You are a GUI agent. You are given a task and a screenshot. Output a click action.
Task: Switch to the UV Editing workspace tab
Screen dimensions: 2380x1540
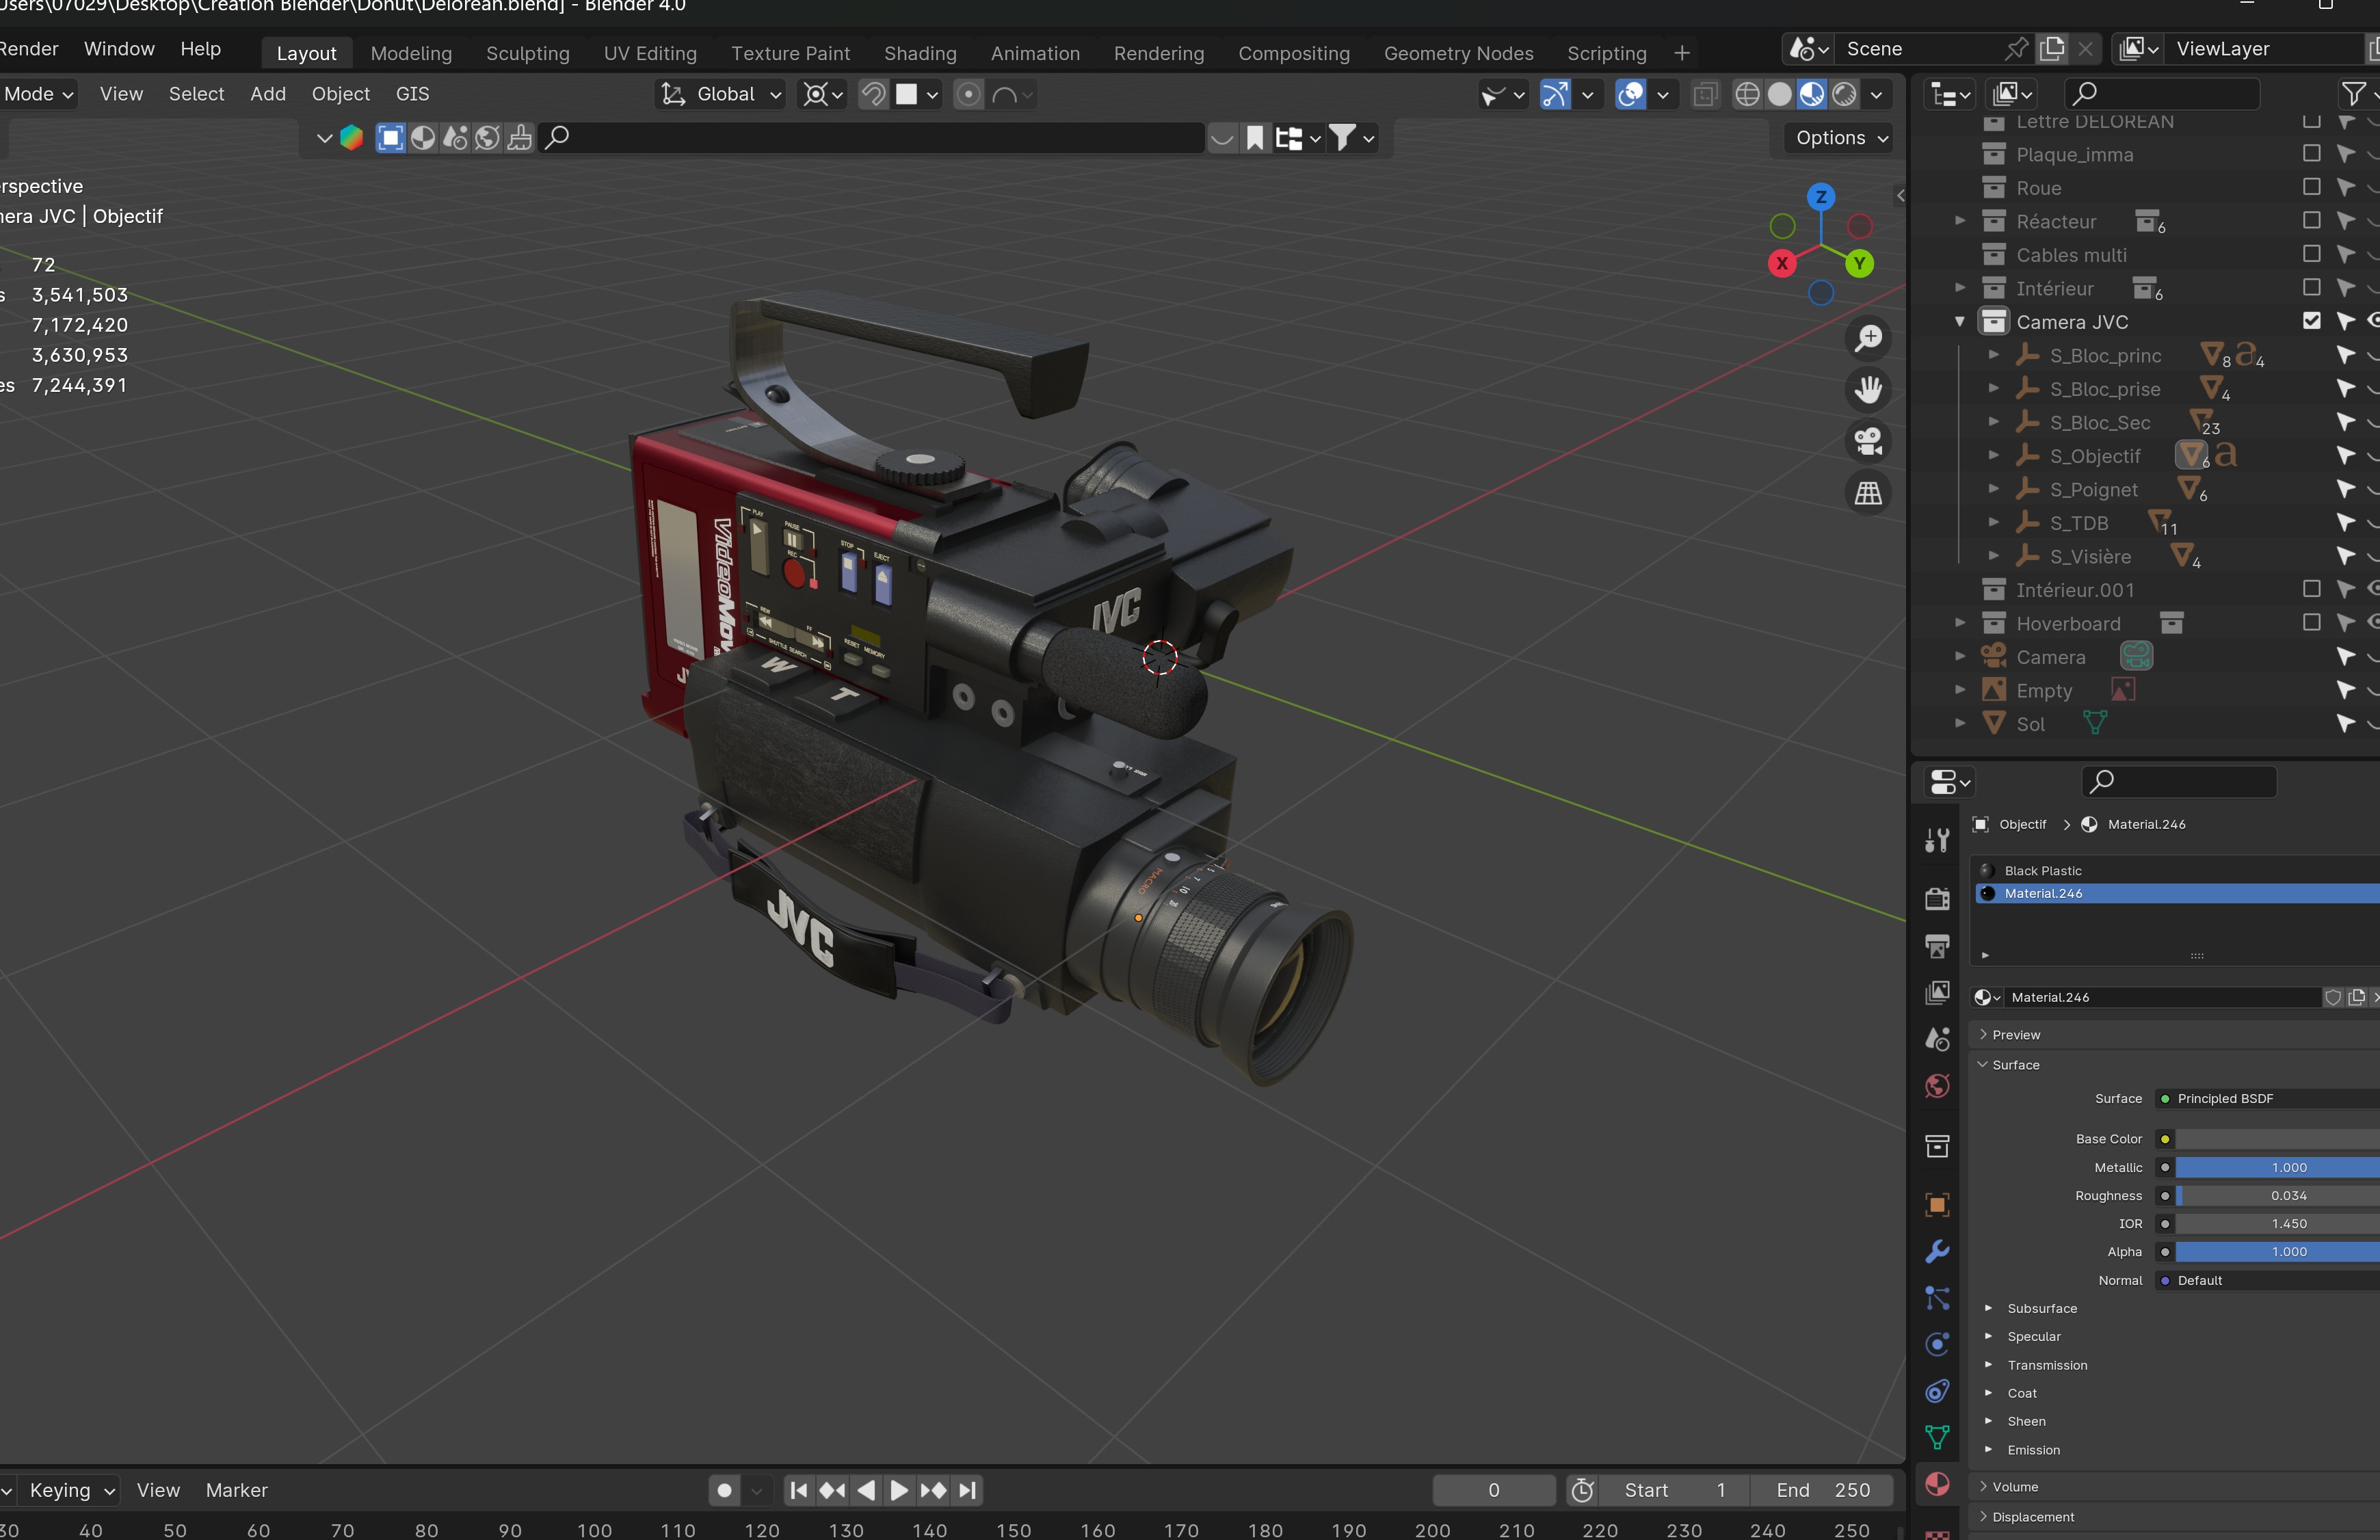click(650, 53)
